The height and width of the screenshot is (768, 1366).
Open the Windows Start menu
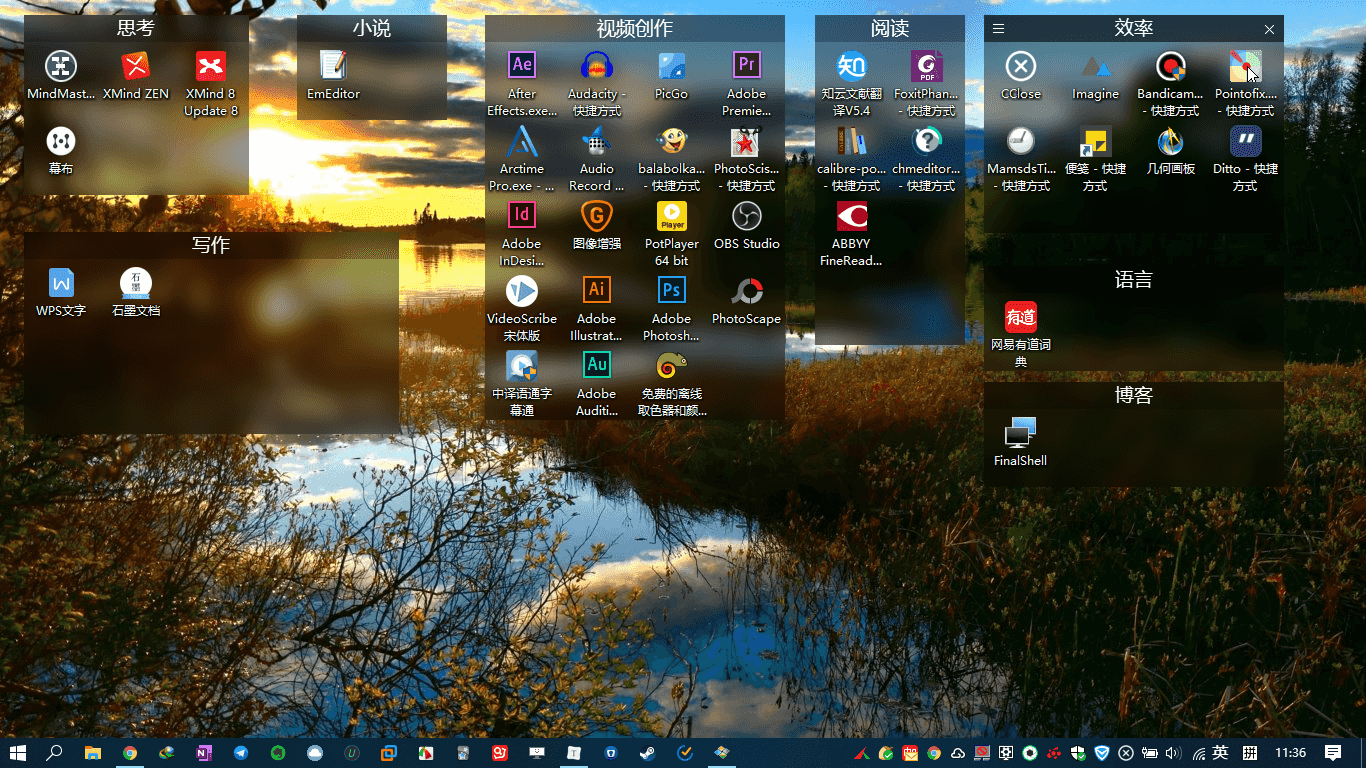click(x=18, y=753)
